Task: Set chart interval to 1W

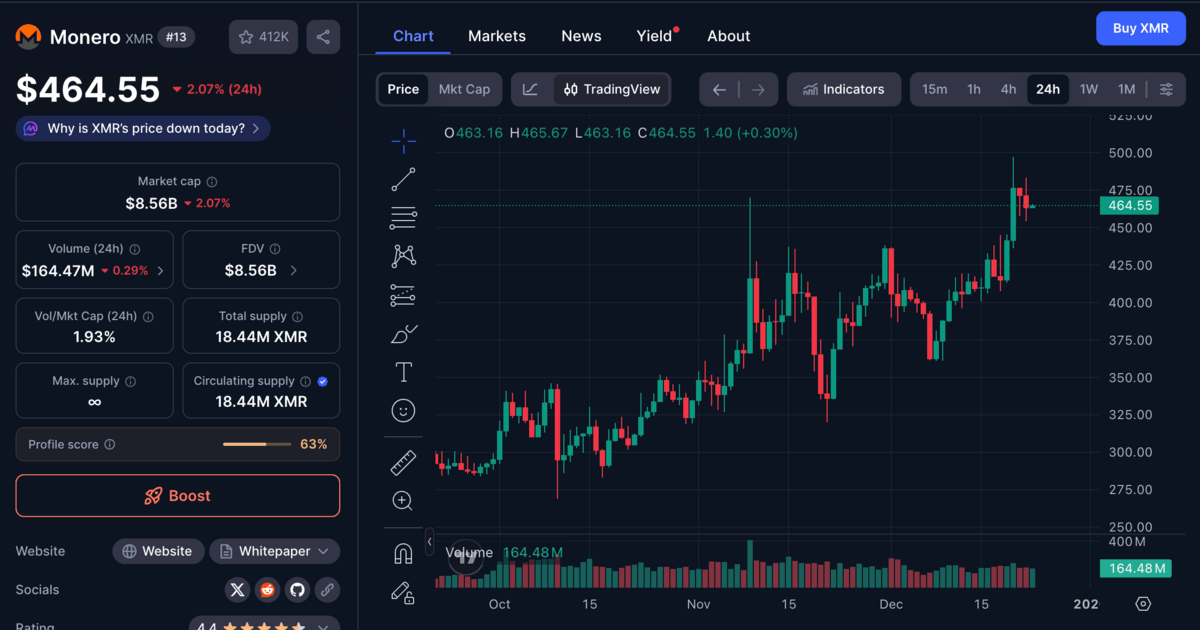Action: point(1088,89)
